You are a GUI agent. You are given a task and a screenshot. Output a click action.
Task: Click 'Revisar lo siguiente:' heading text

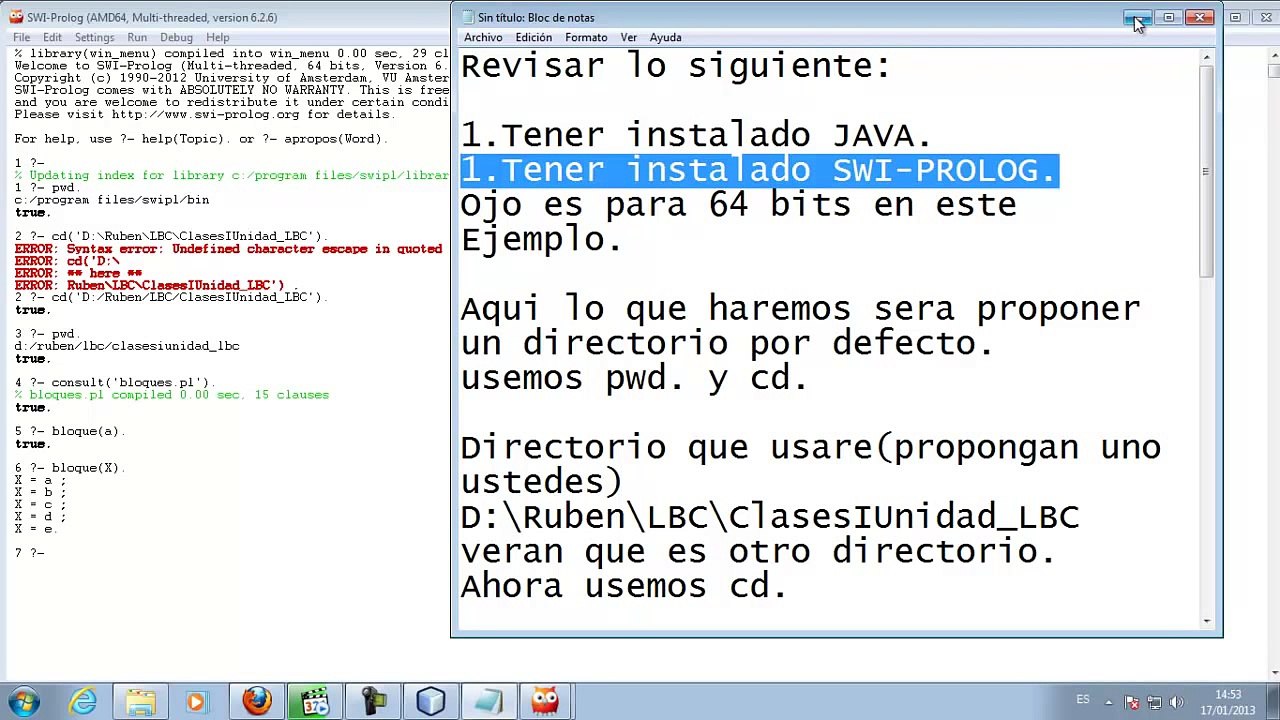click(675, 66)
